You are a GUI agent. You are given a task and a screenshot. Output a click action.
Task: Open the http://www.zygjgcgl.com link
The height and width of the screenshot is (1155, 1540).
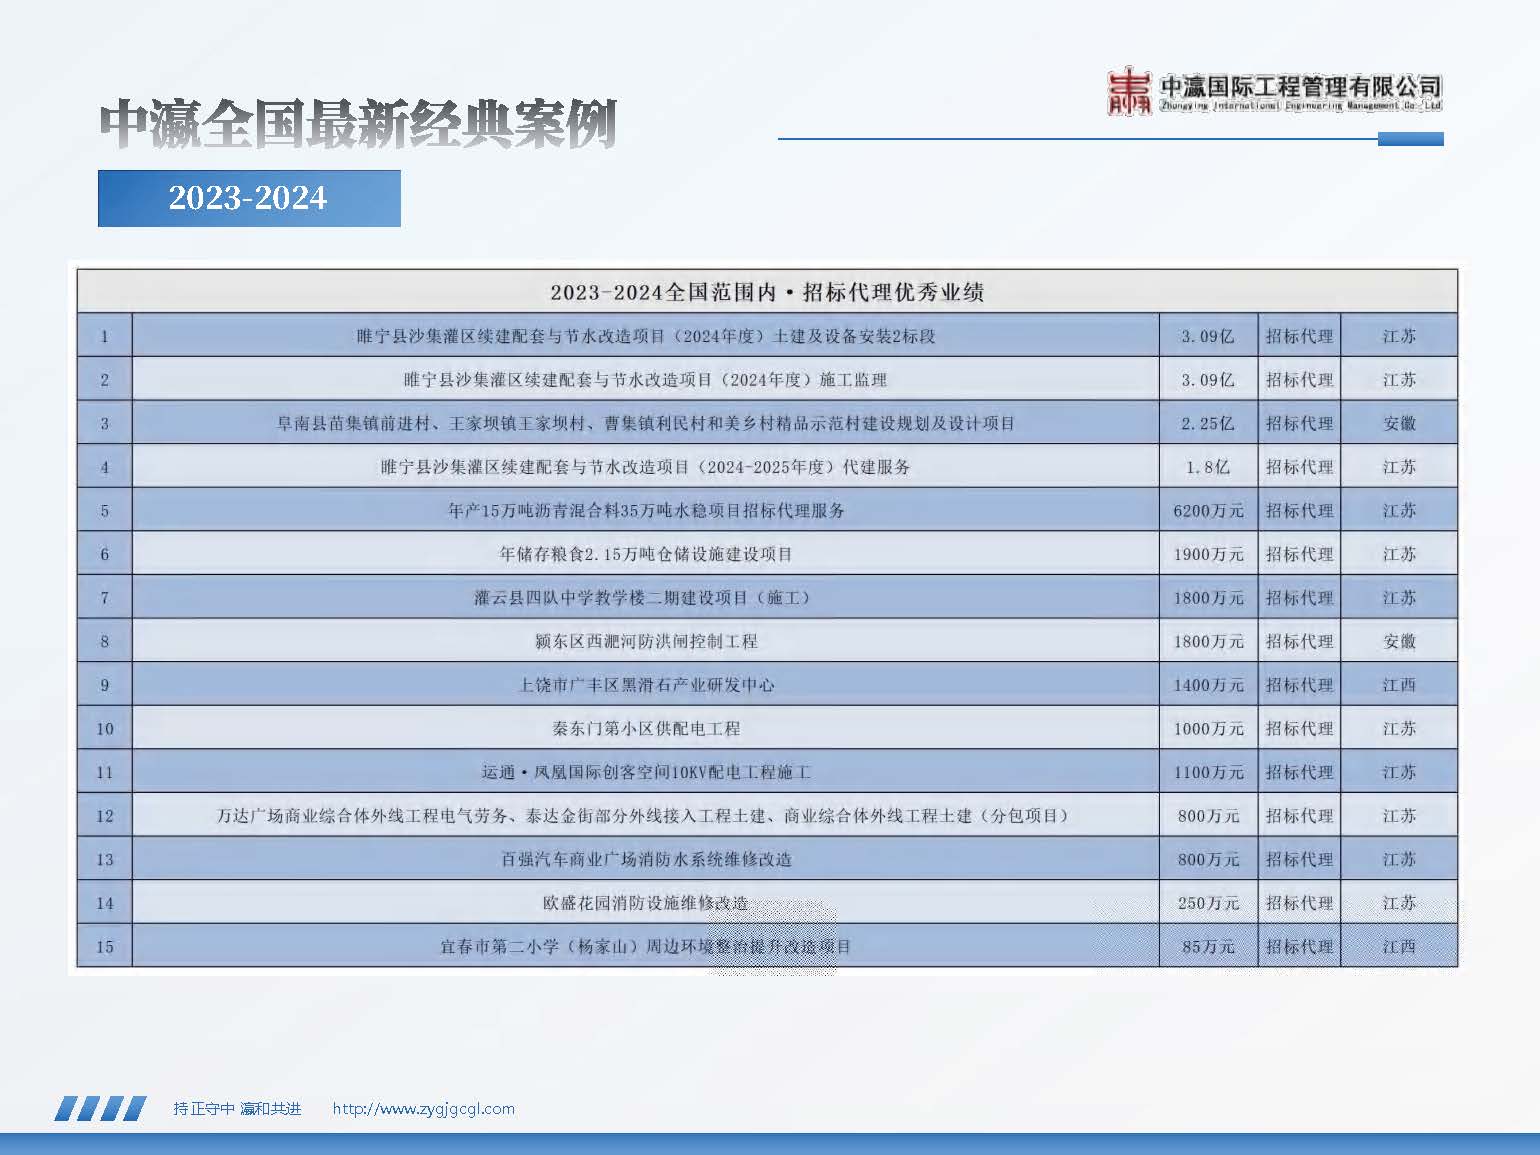coord(423,1108)
